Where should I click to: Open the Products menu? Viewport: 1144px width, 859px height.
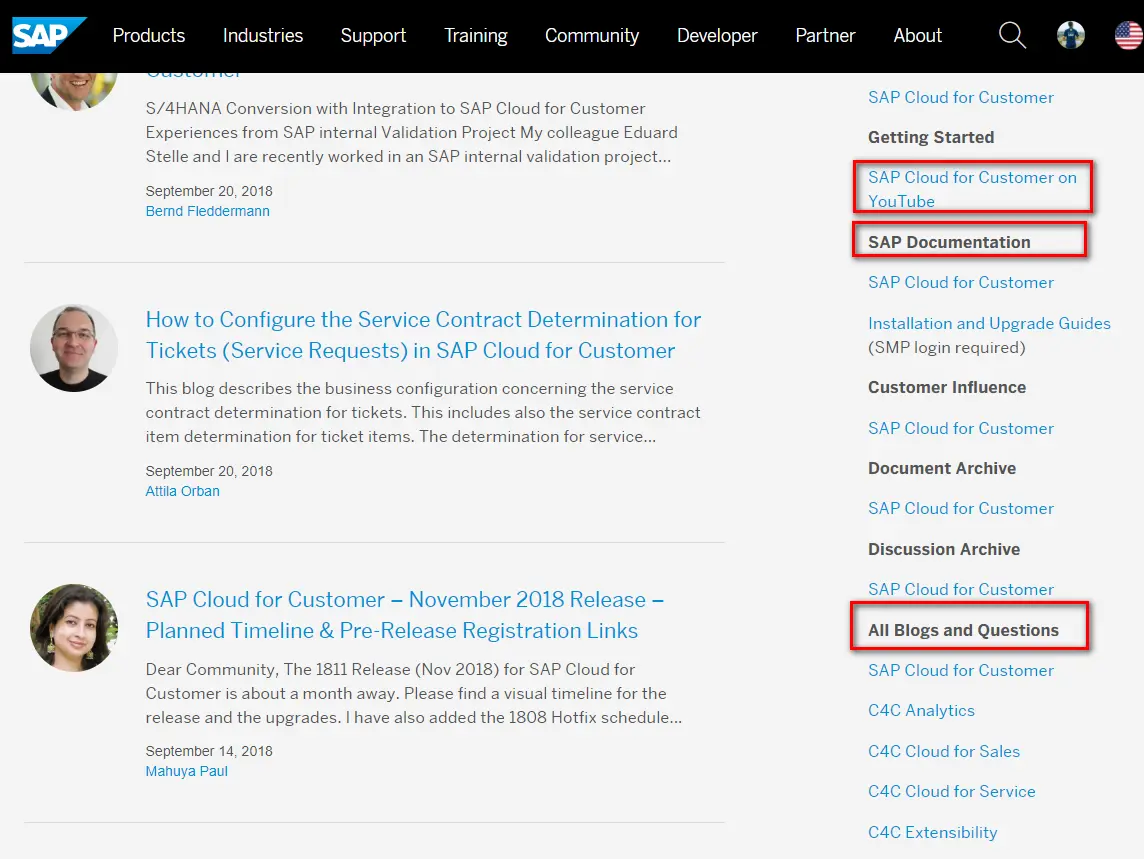pyautogui.click(x=149, y=35)
